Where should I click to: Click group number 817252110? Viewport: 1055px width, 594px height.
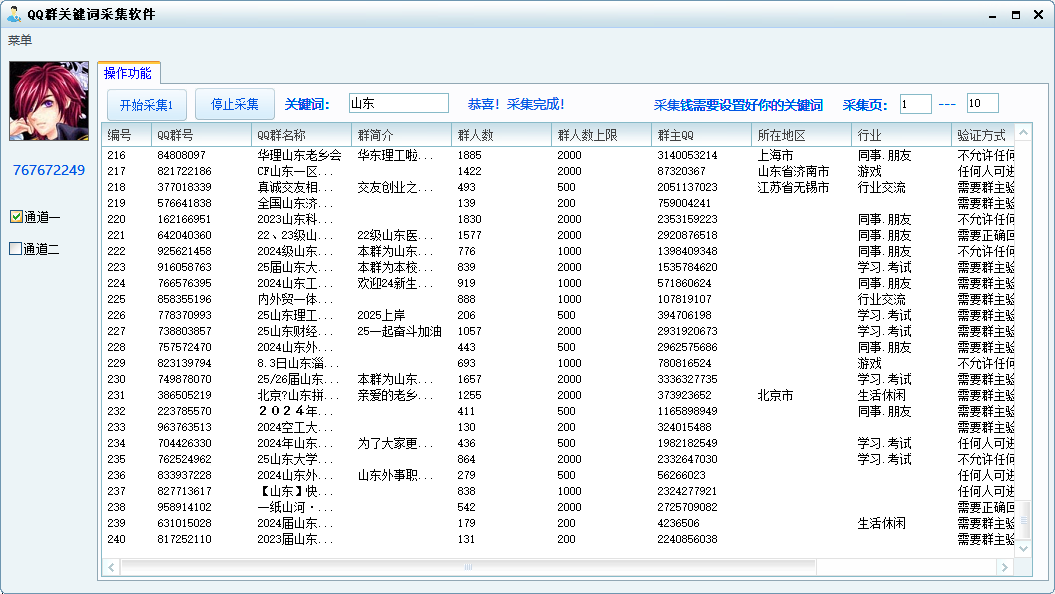point(184,540)
